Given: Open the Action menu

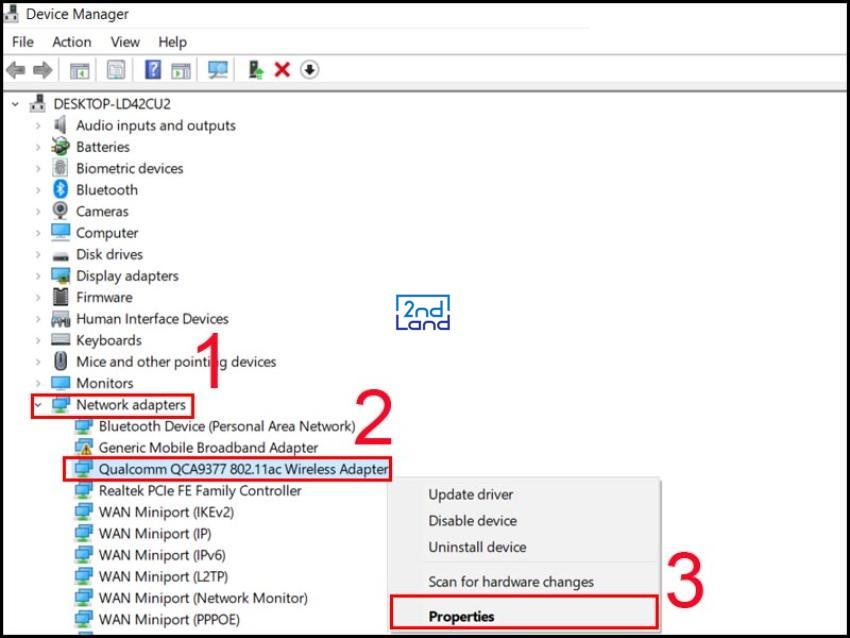Looking at the screenshot, I should (72, 42).
